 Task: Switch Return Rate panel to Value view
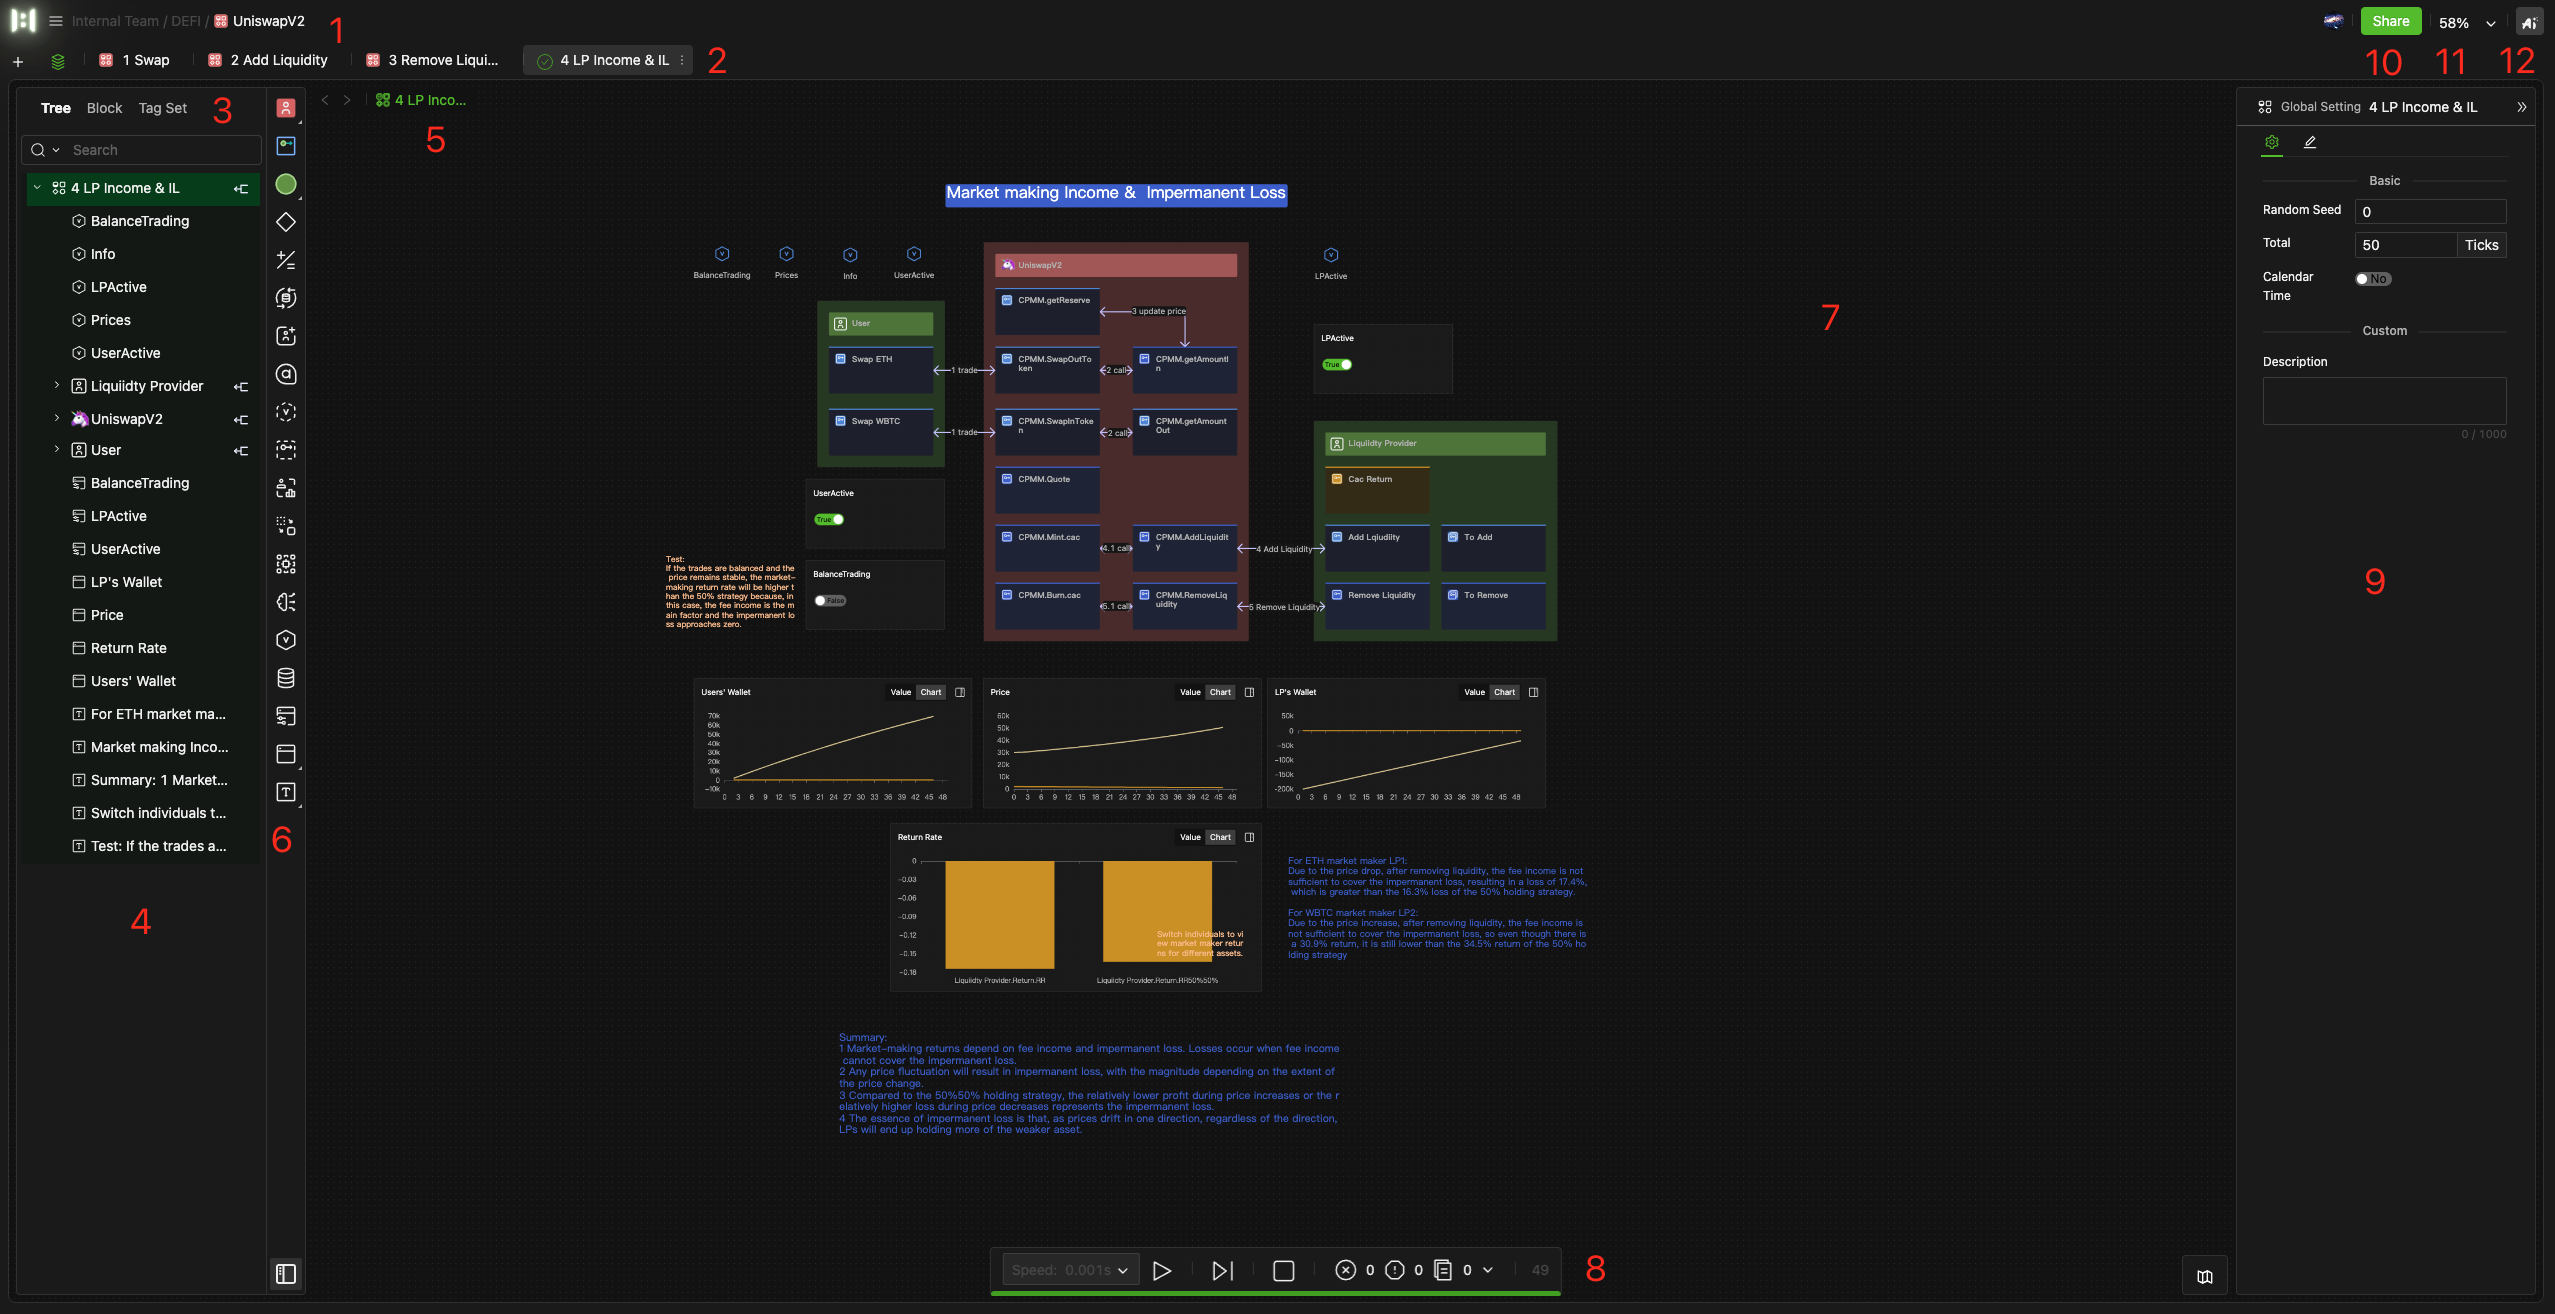pos(1189,837)
